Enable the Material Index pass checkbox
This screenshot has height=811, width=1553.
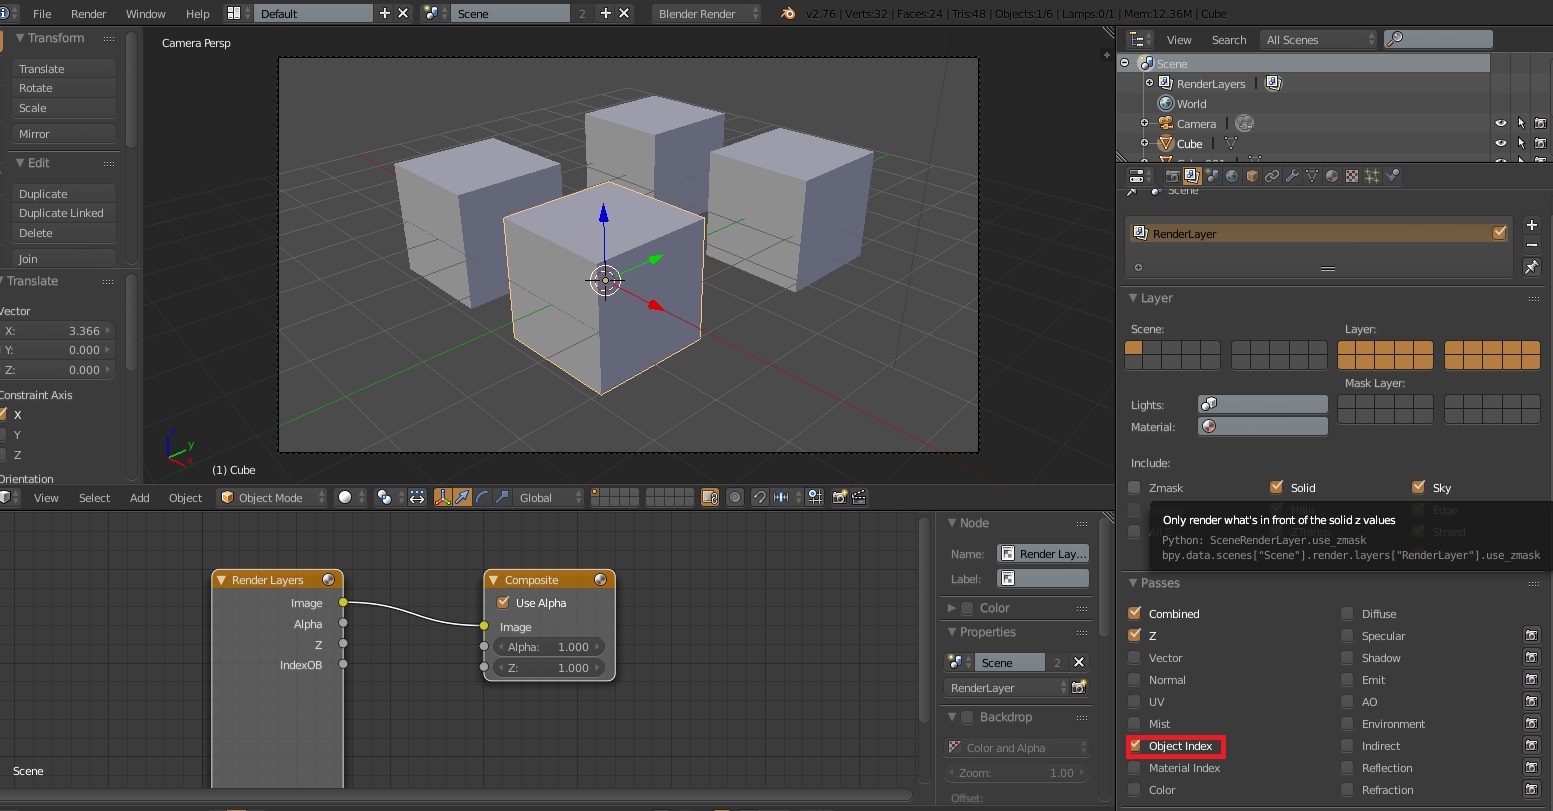pyautogui.click(x=1134, y=768)
